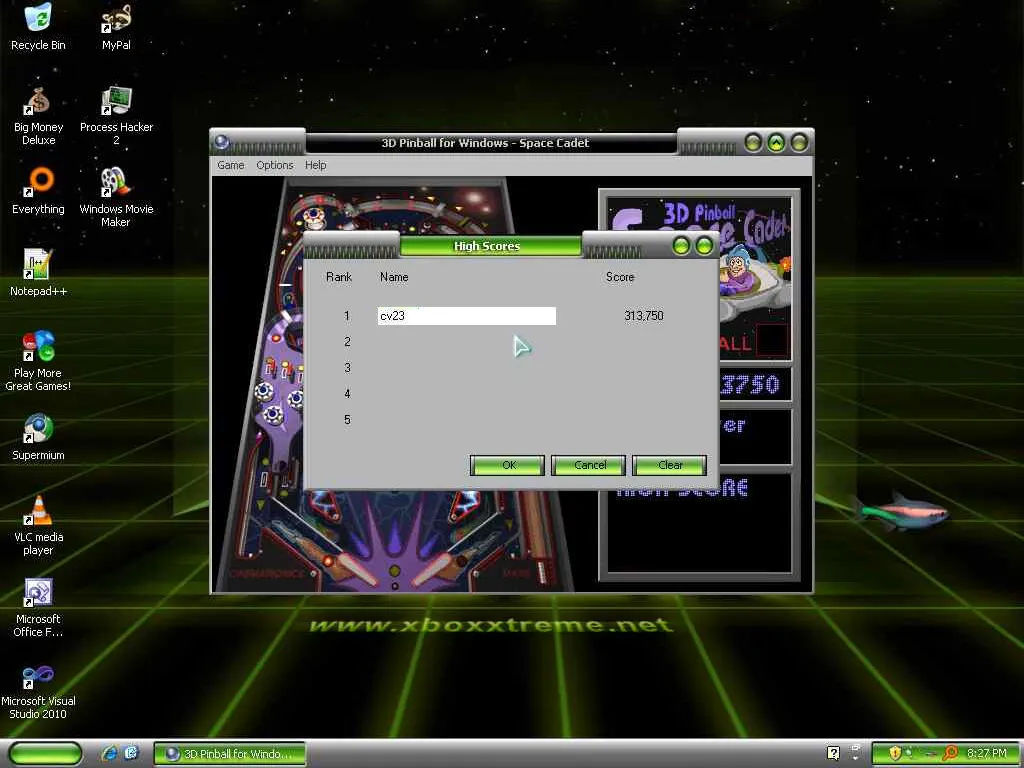
Task: Click the orange magnifier tray icon
Action: click(950, 753)
